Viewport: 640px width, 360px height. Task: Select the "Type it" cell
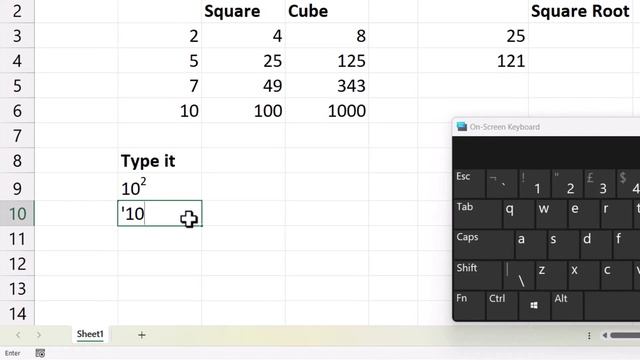(x=160, y=160)
